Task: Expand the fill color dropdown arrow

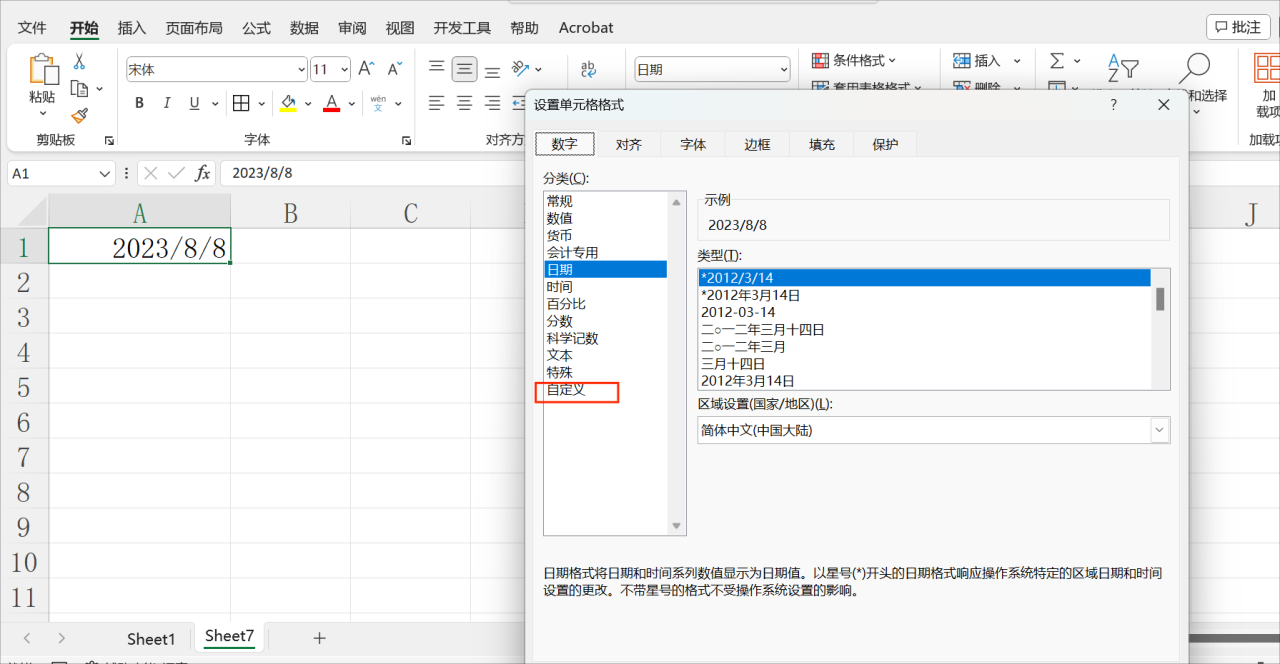Action: click(309, 103)
